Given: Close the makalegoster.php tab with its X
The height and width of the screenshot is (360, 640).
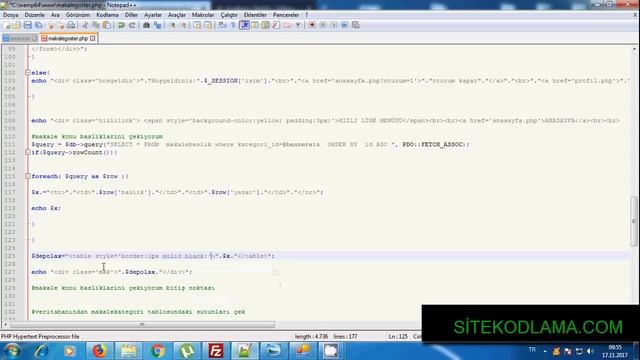Looking at the screenshot, I should [93, 38].
